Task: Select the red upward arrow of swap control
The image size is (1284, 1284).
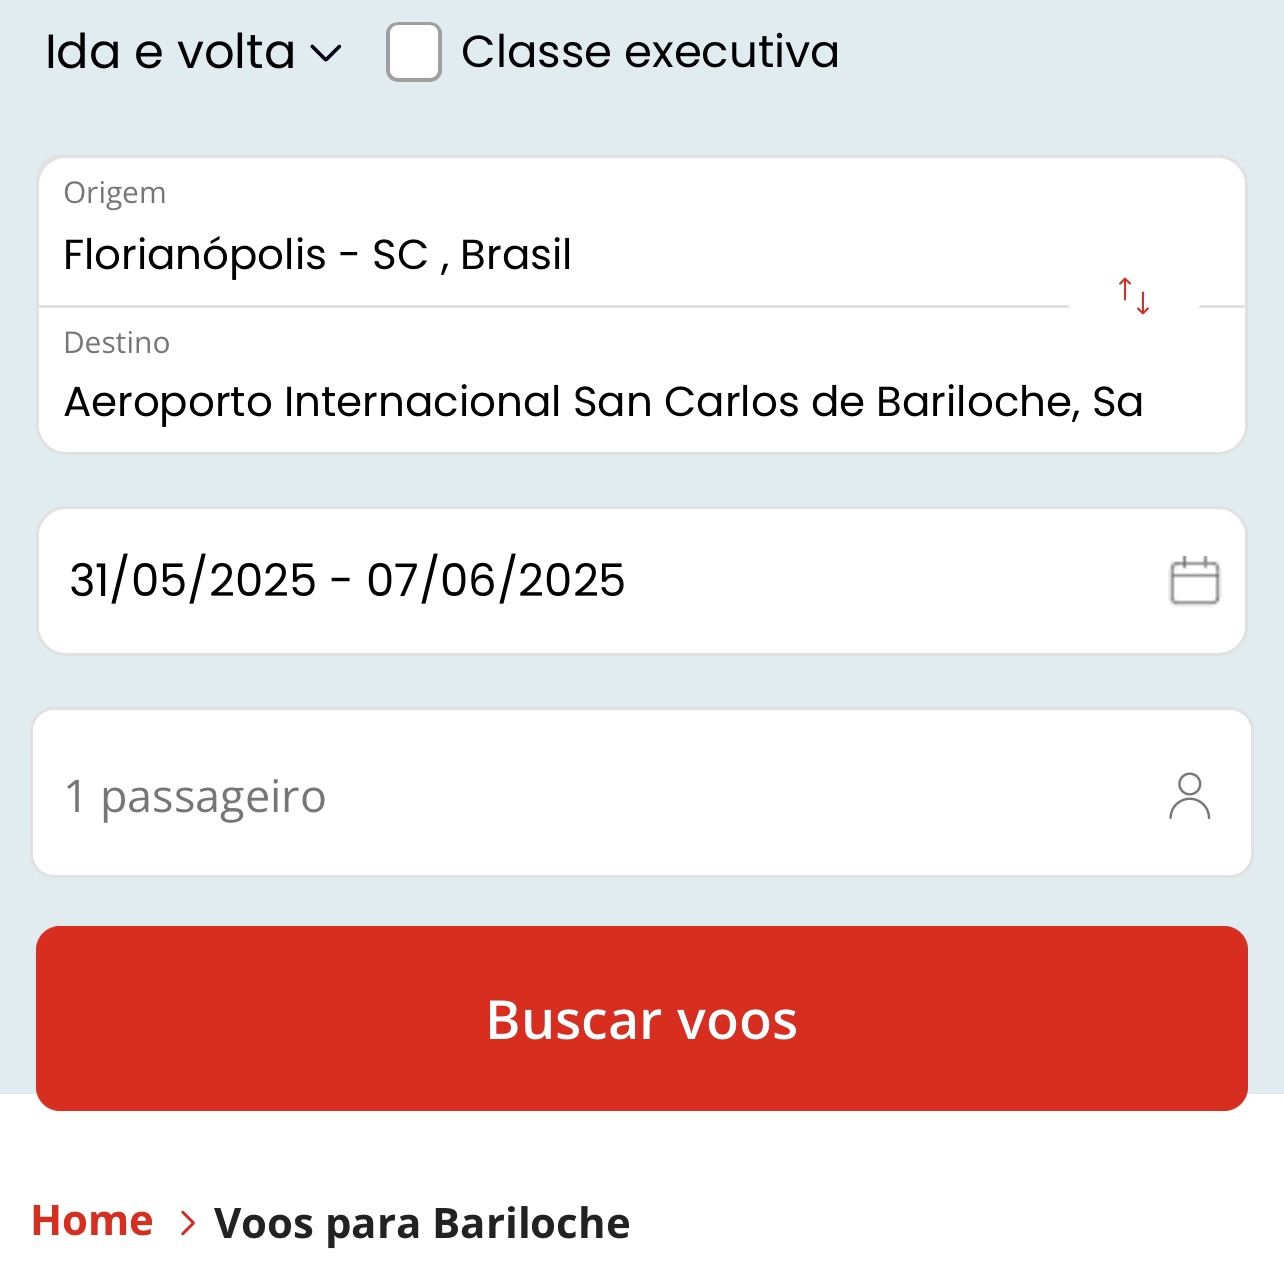Action: 1125,288
